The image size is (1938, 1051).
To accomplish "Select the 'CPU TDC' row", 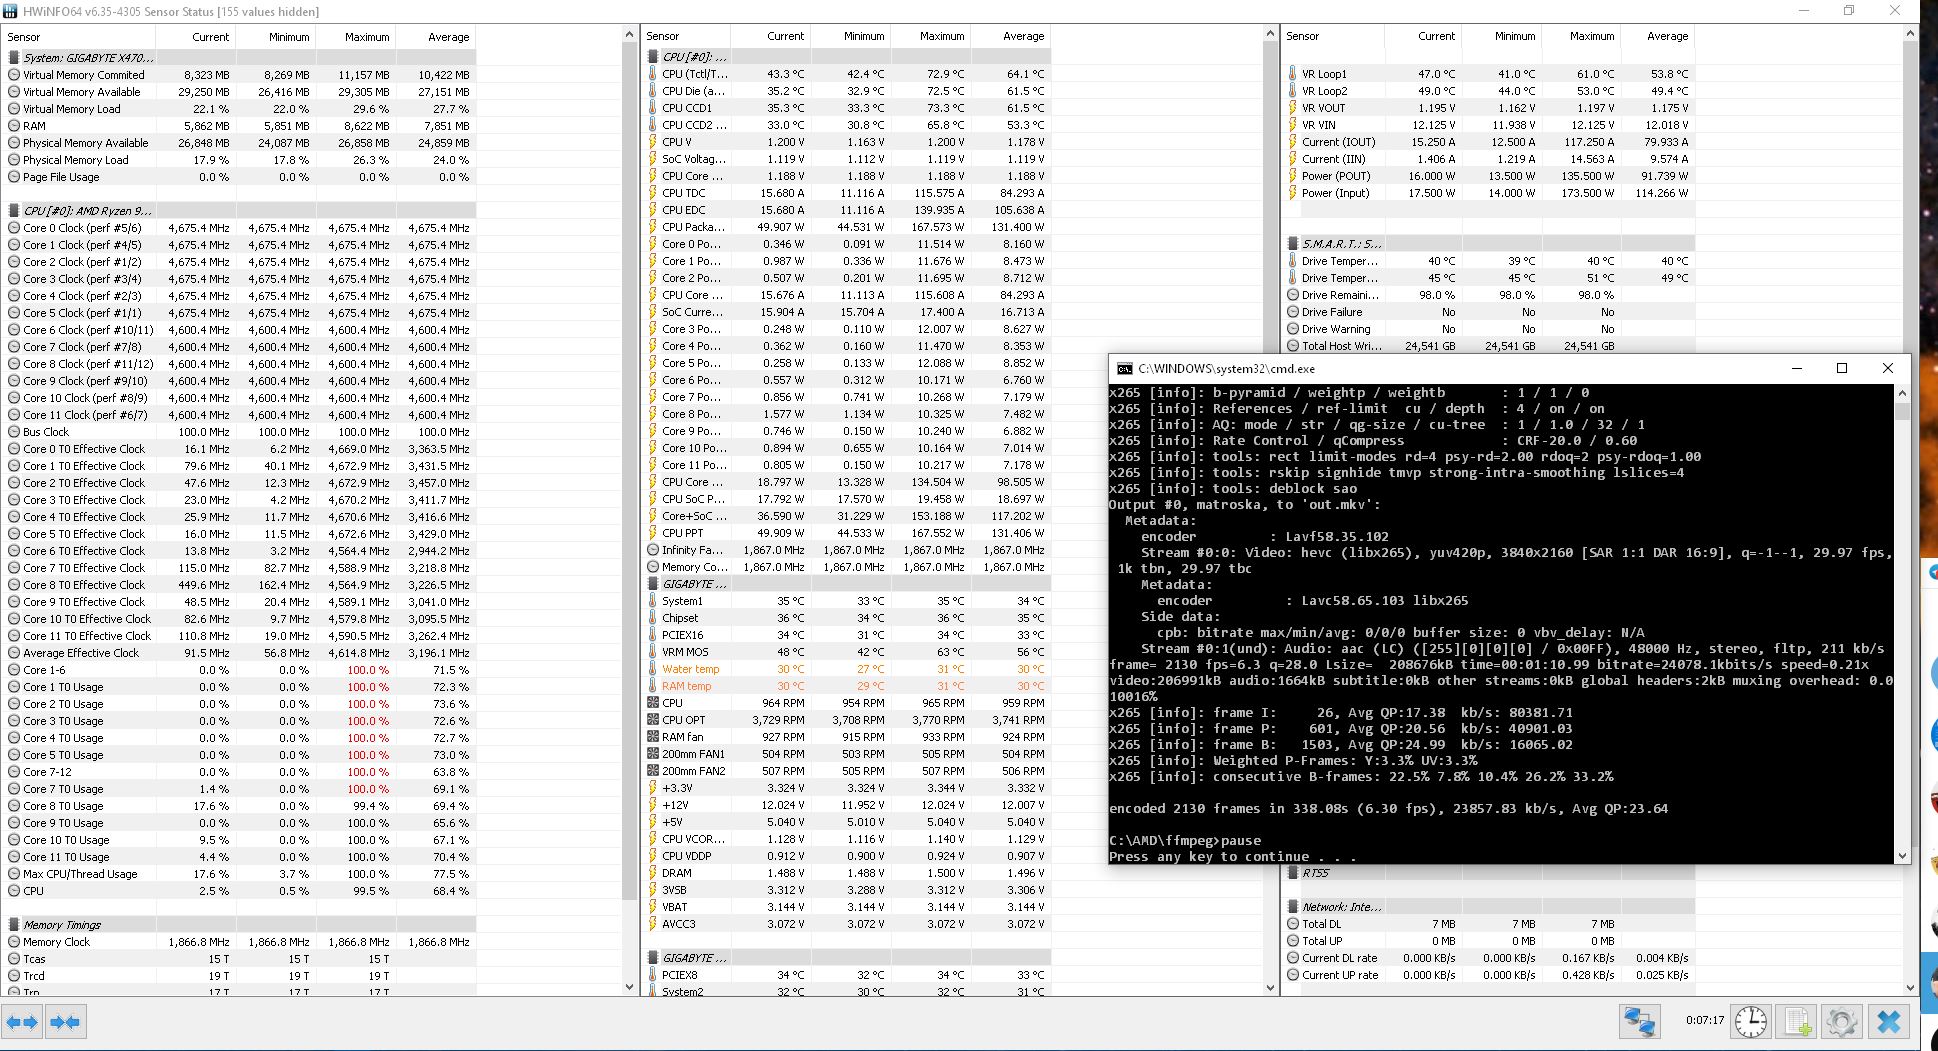I will (x=848, y=193).
